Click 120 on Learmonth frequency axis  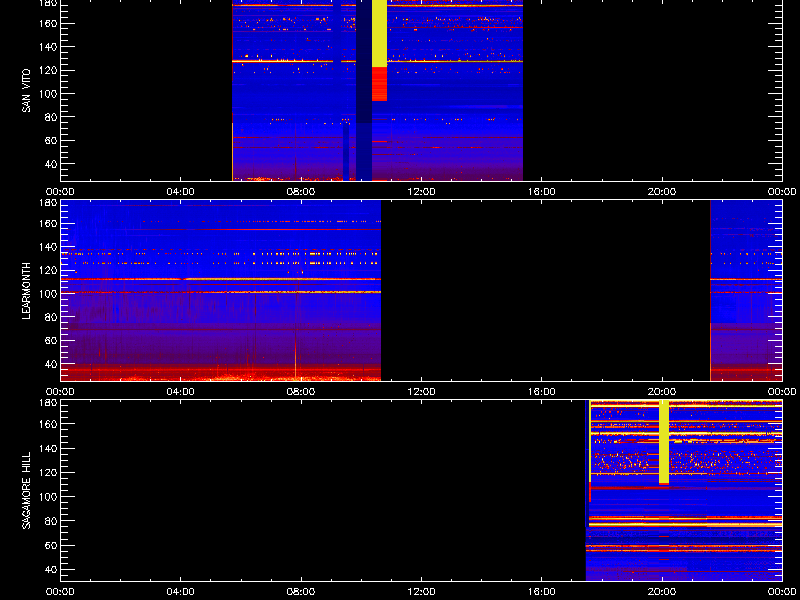(x=49, y=270)
